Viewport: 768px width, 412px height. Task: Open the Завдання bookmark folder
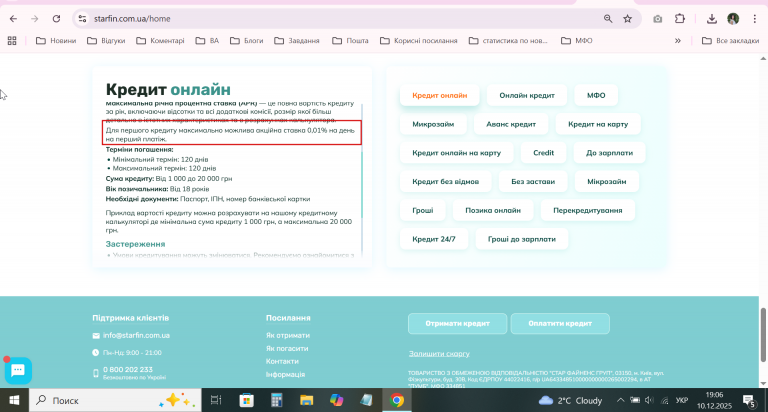(x=297, y=41)
